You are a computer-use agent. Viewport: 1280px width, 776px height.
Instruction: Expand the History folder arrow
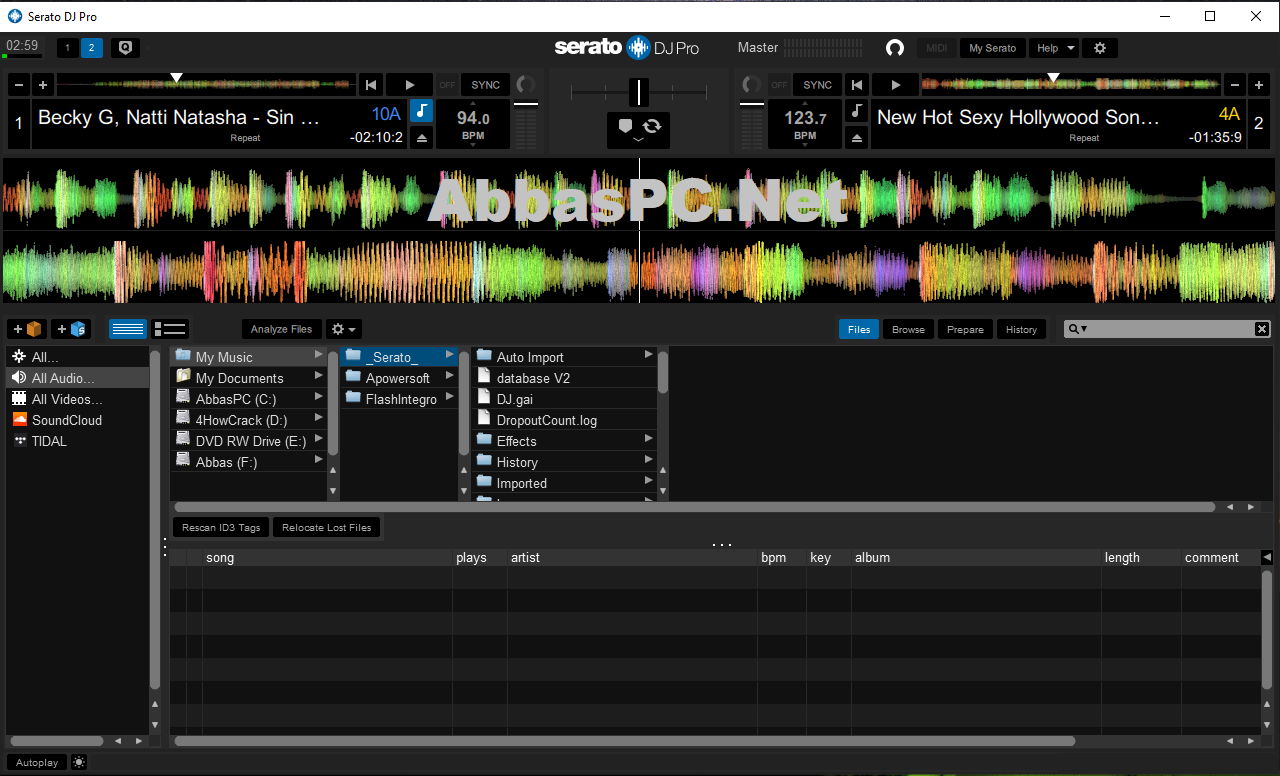(x=649, y=461)
